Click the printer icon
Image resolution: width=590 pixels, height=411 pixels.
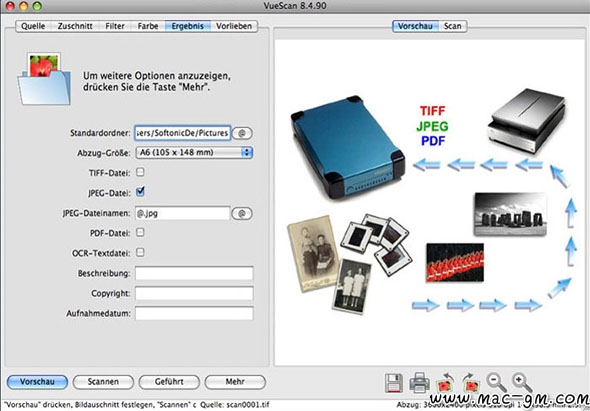coord(419,383)
